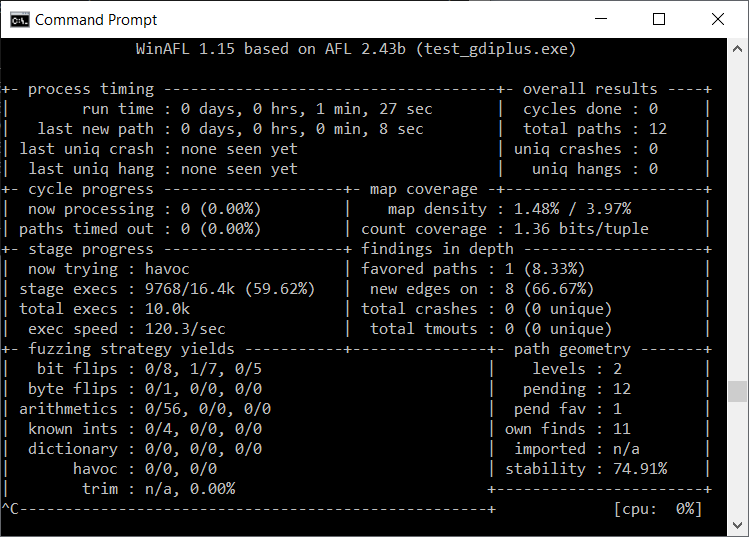Click the 'fuzzing strategy yields' heading

click(131, 349)
